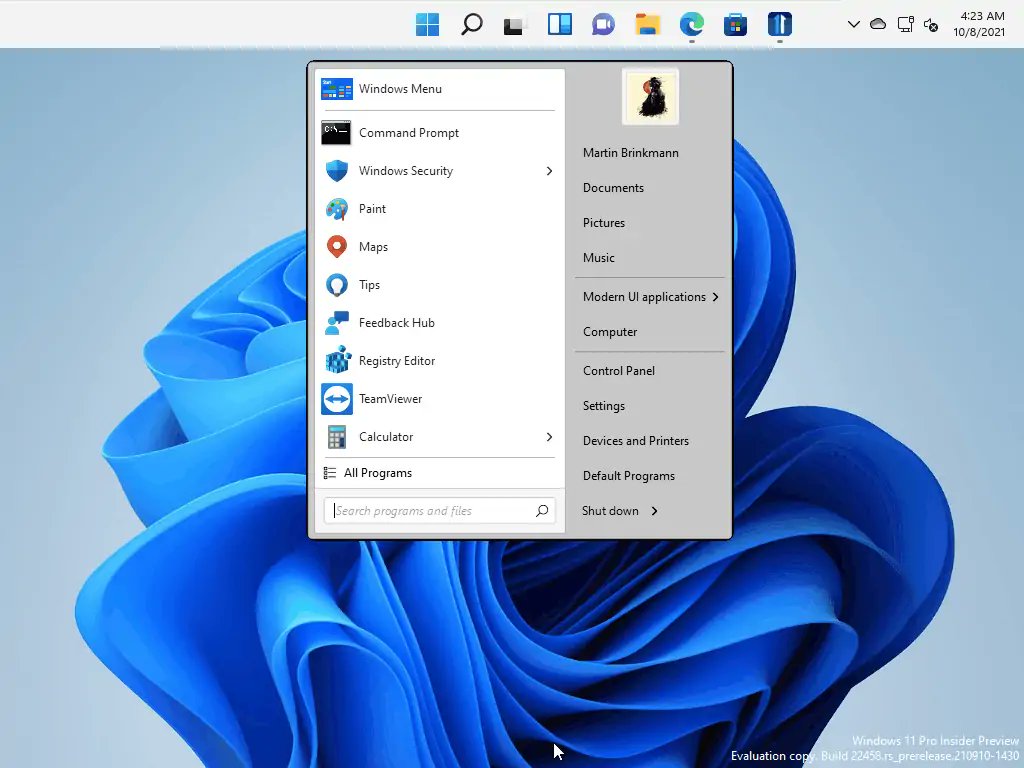Select Paint label from program list
This screenshot has width=1024, height=768.
coord(372,209)
